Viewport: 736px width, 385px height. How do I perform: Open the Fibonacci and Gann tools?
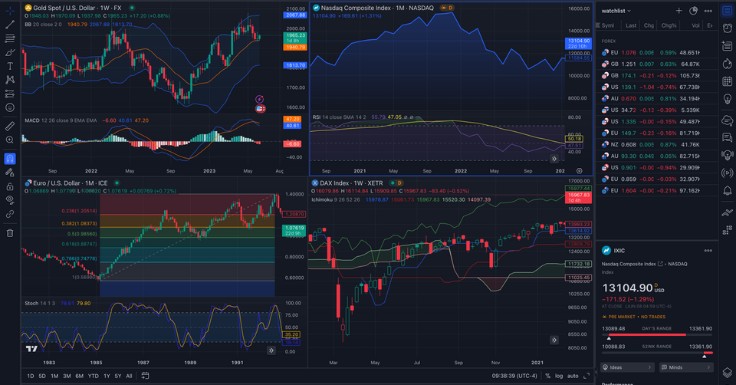[10, 38]
